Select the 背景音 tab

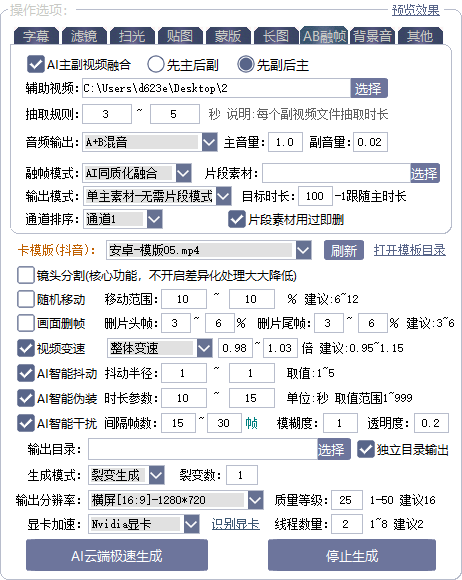pos(372,36)
